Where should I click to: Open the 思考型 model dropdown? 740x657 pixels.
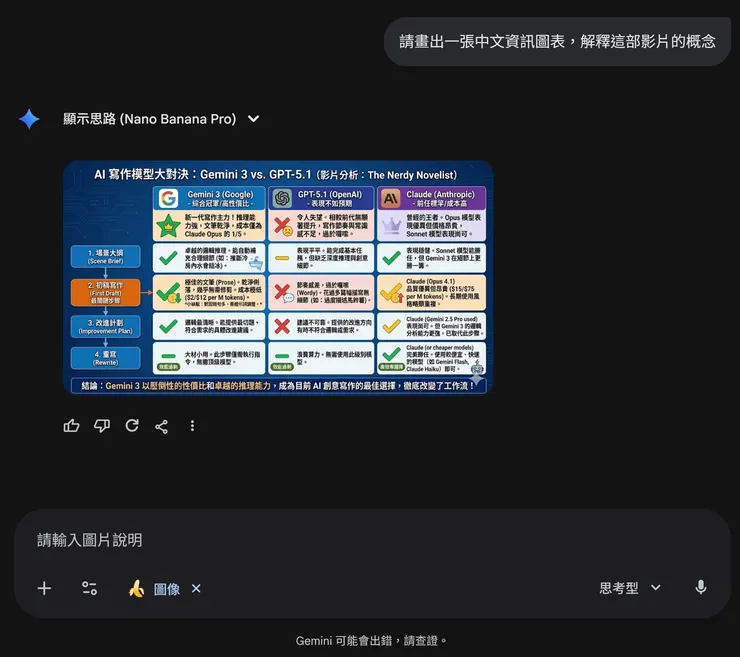(x=630, y=588)
